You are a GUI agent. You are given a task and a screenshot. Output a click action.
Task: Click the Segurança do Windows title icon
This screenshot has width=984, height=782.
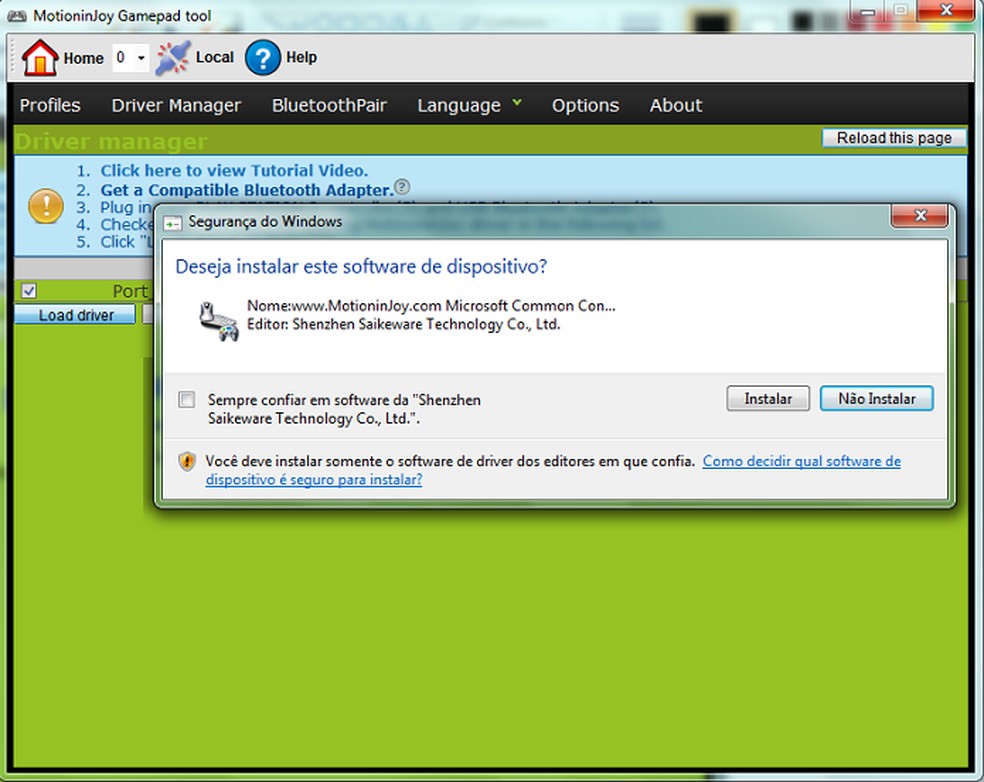tap(172, 222)
